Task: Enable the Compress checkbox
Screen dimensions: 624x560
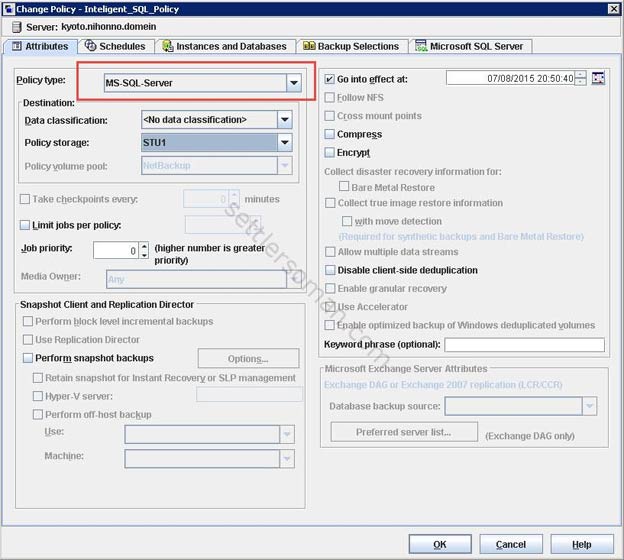Action: (x=330, y=134)
